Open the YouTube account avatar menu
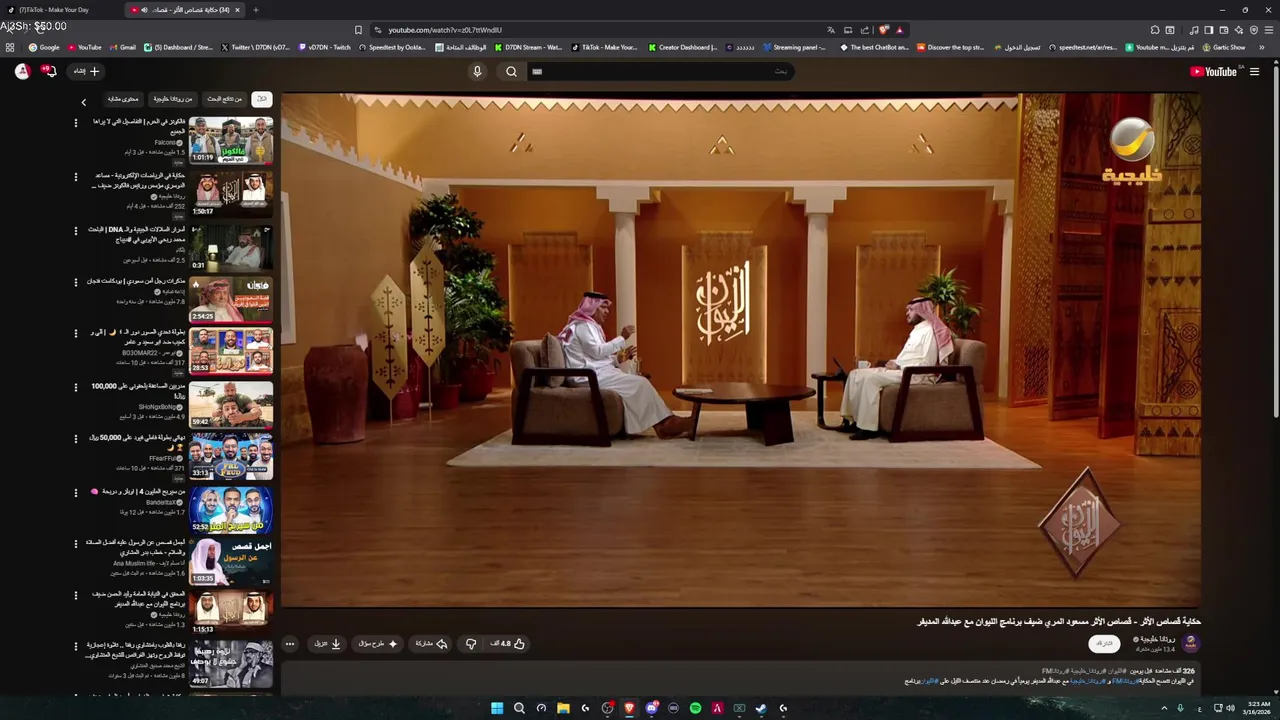This screenshot has height=720, width=1280. (x=22, y=71)
